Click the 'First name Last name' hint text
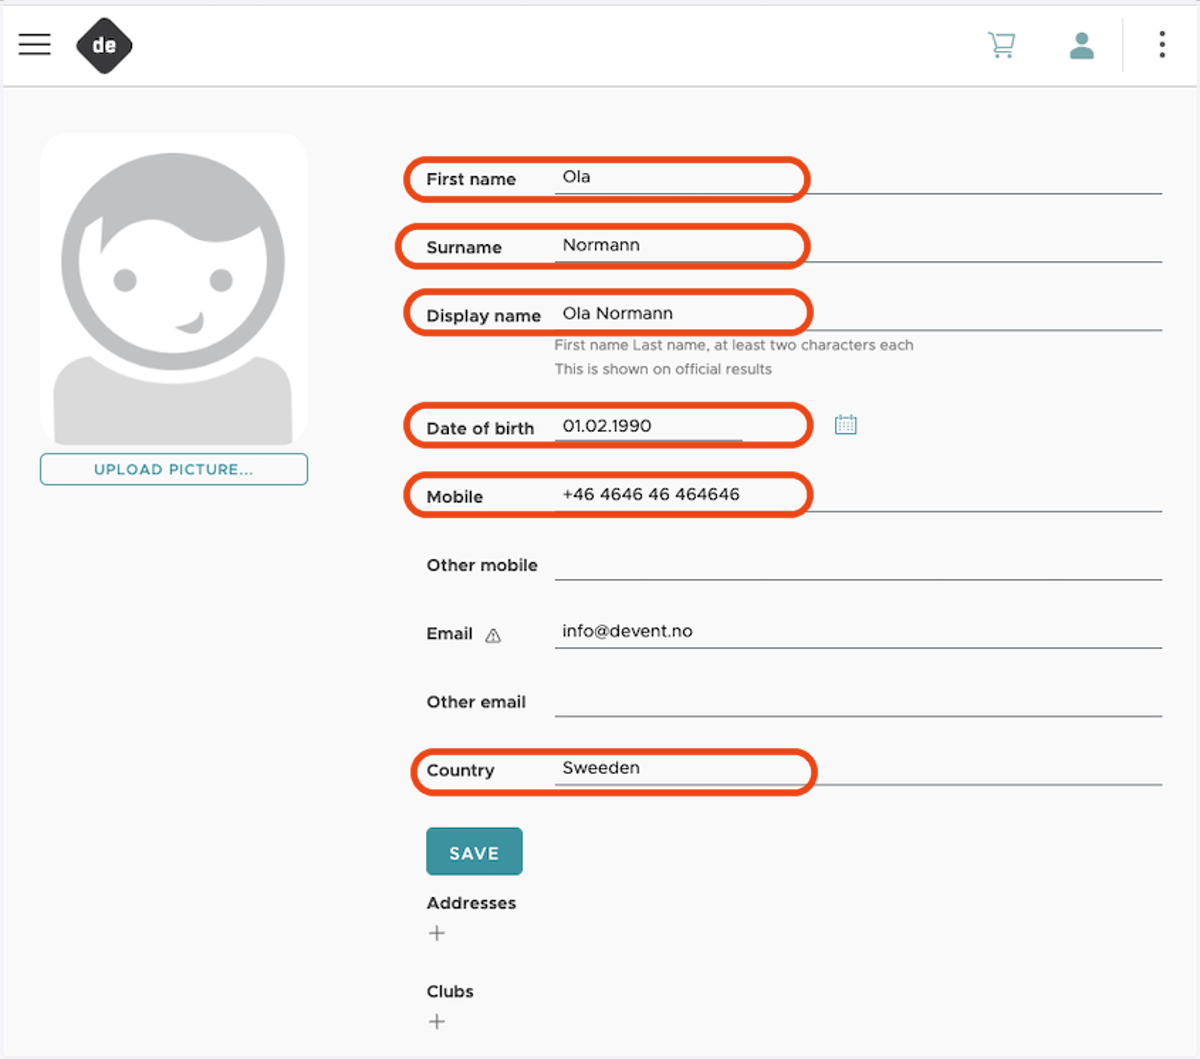 pos(733,345)
